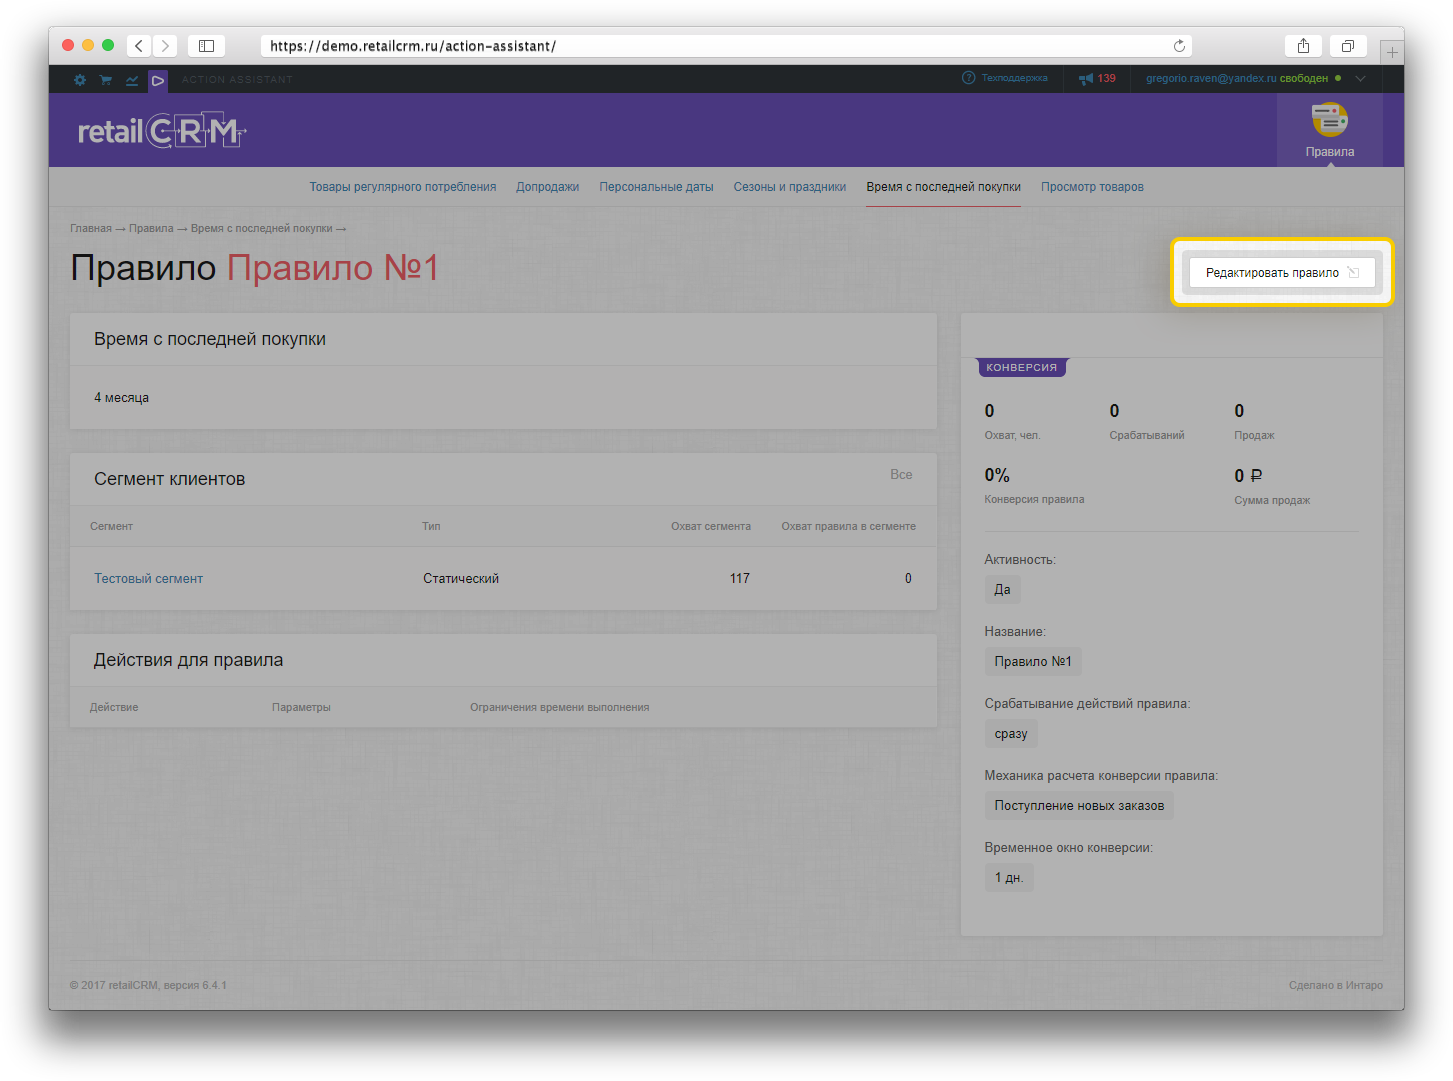The image size is (1453, 1081).
Task: Click Поступление новых заказов value
Action: tap(1079, 805)
